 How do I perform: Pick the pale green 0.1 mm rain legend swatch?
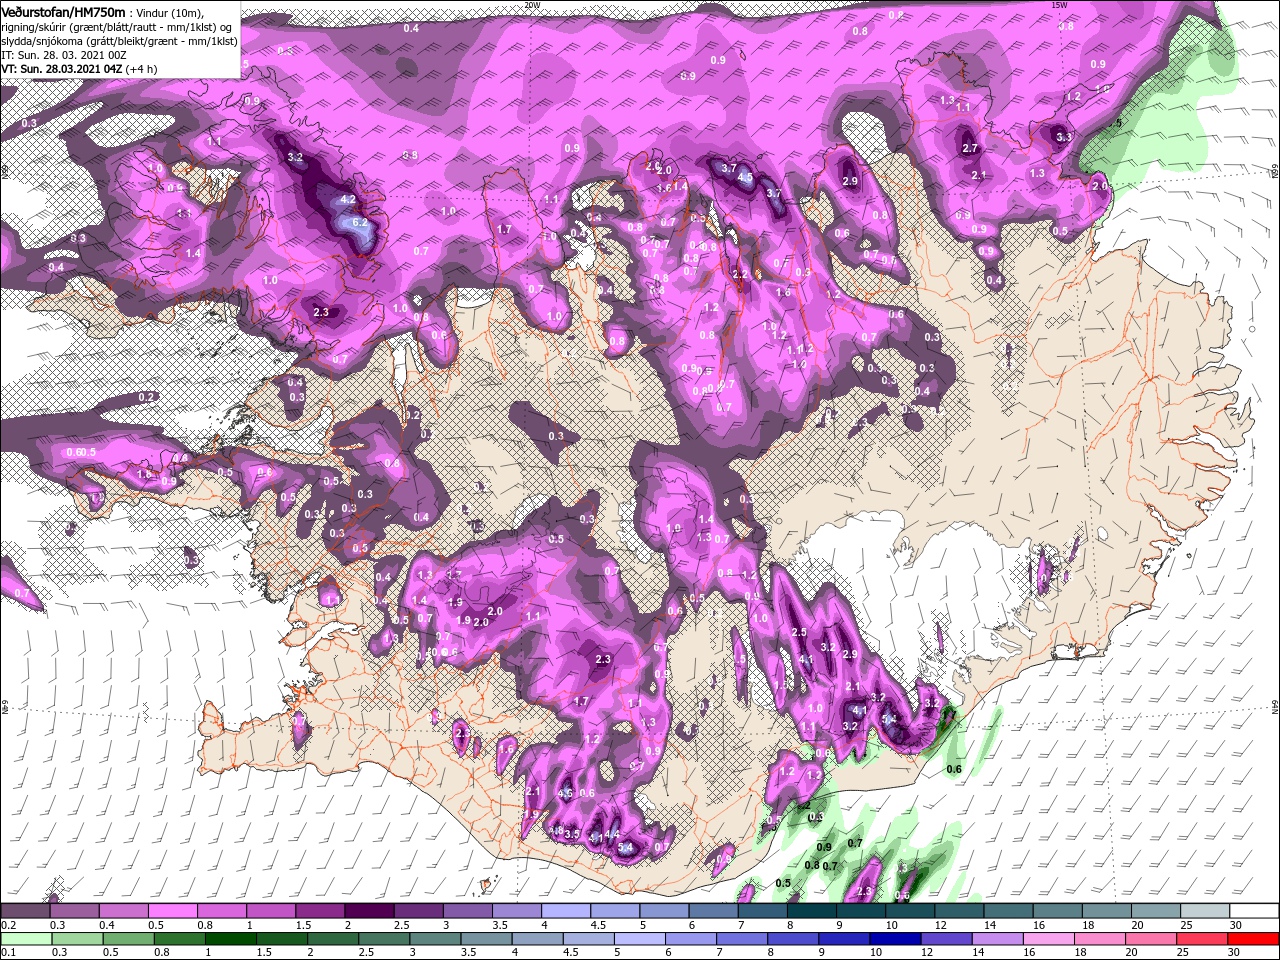[24, 938]
